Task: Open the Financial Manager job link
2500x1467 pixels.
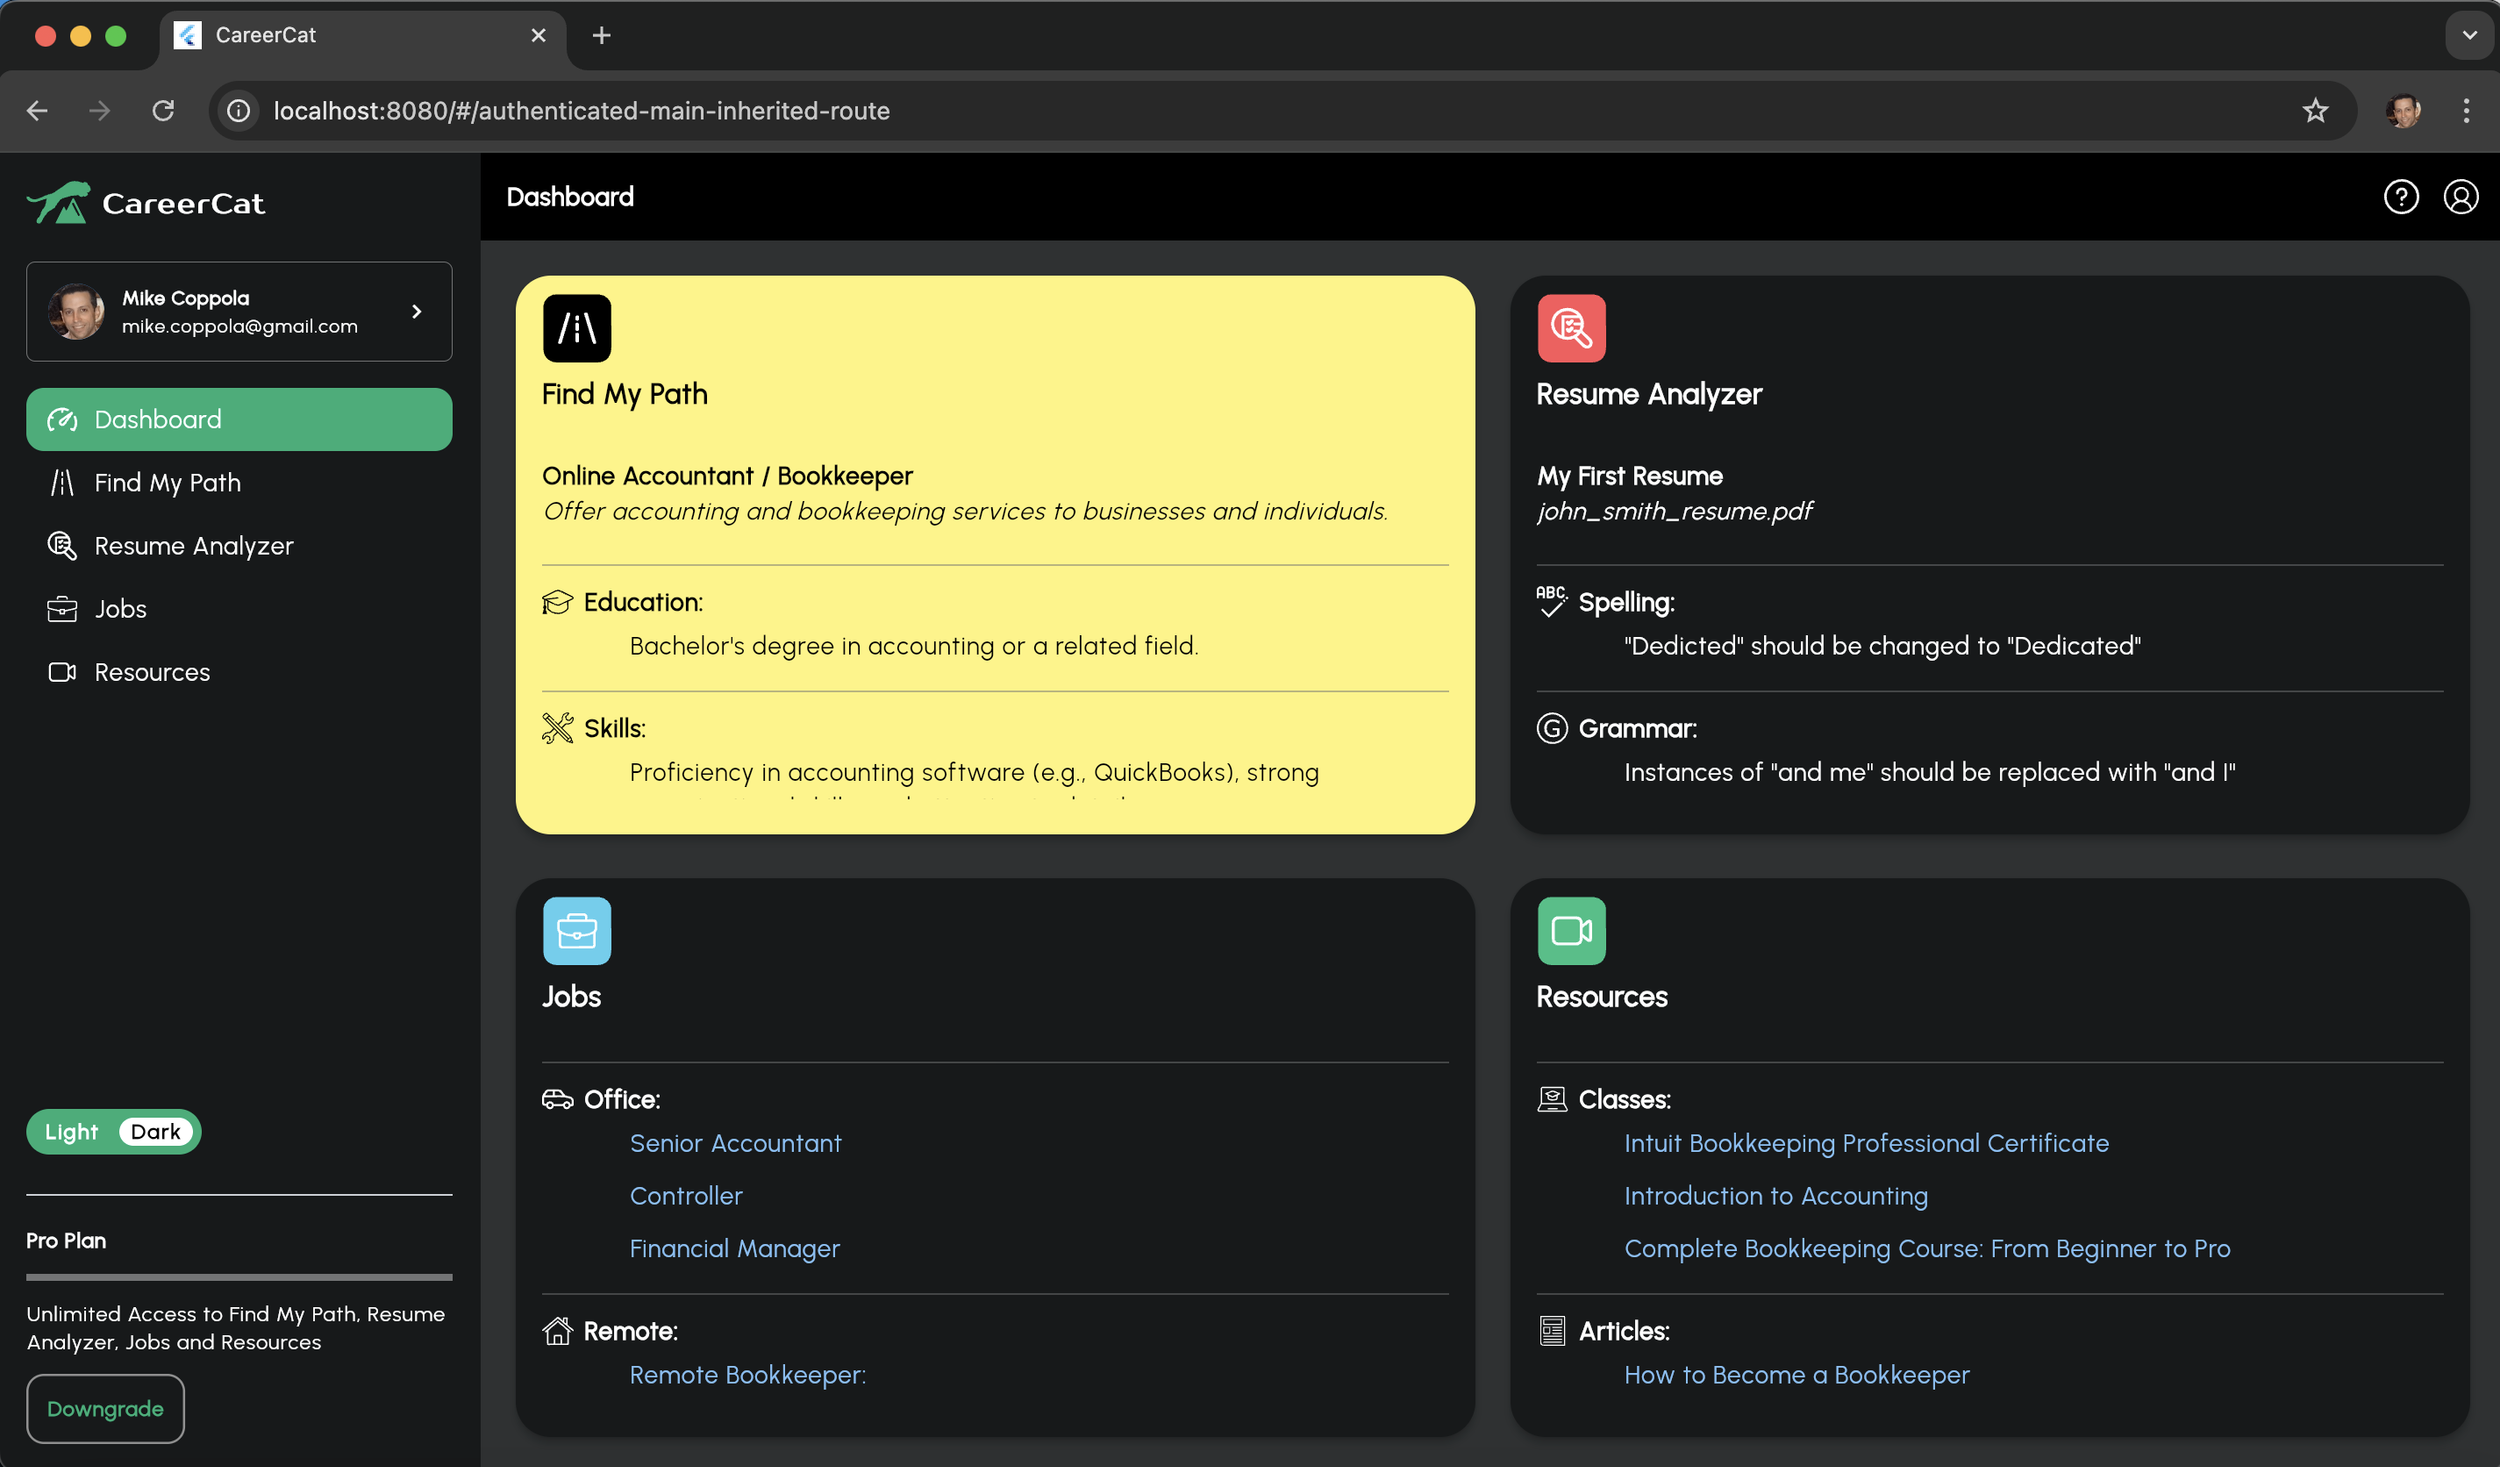Action: coord(734,1249)
